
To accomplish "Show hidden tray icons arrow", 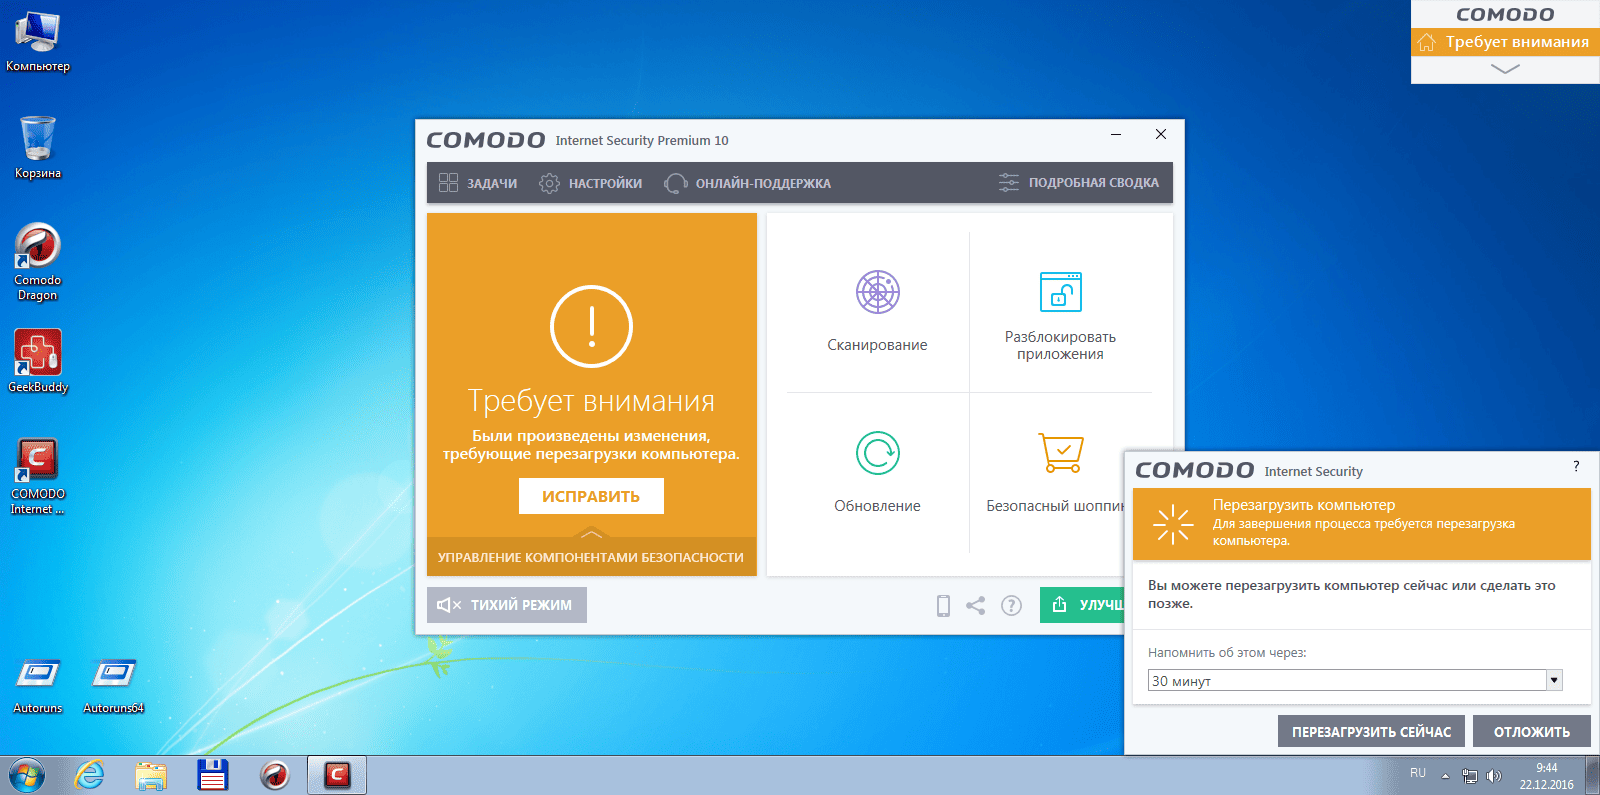I will [x=1445, y=776].
